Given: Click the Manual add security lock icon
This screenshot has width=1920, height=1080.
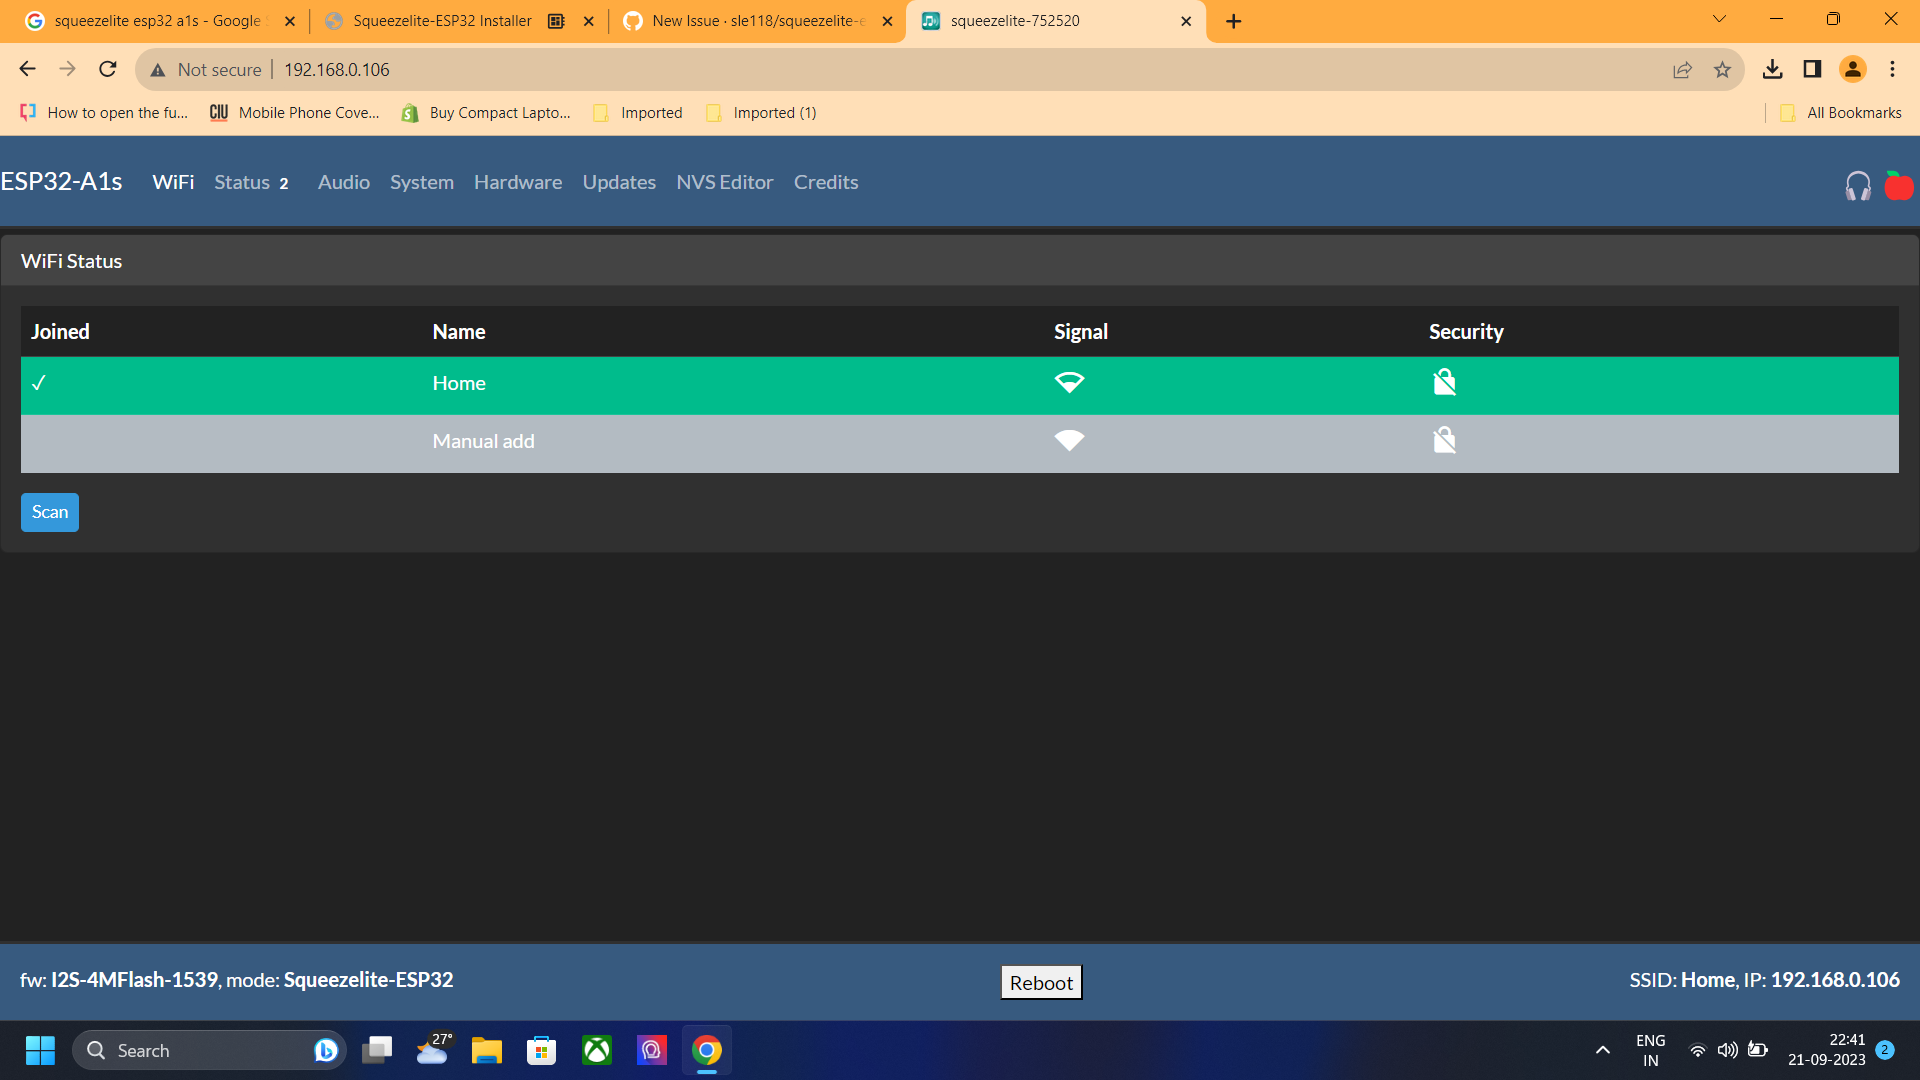Looking at the screenshot, I should (x=1444, y=441).
